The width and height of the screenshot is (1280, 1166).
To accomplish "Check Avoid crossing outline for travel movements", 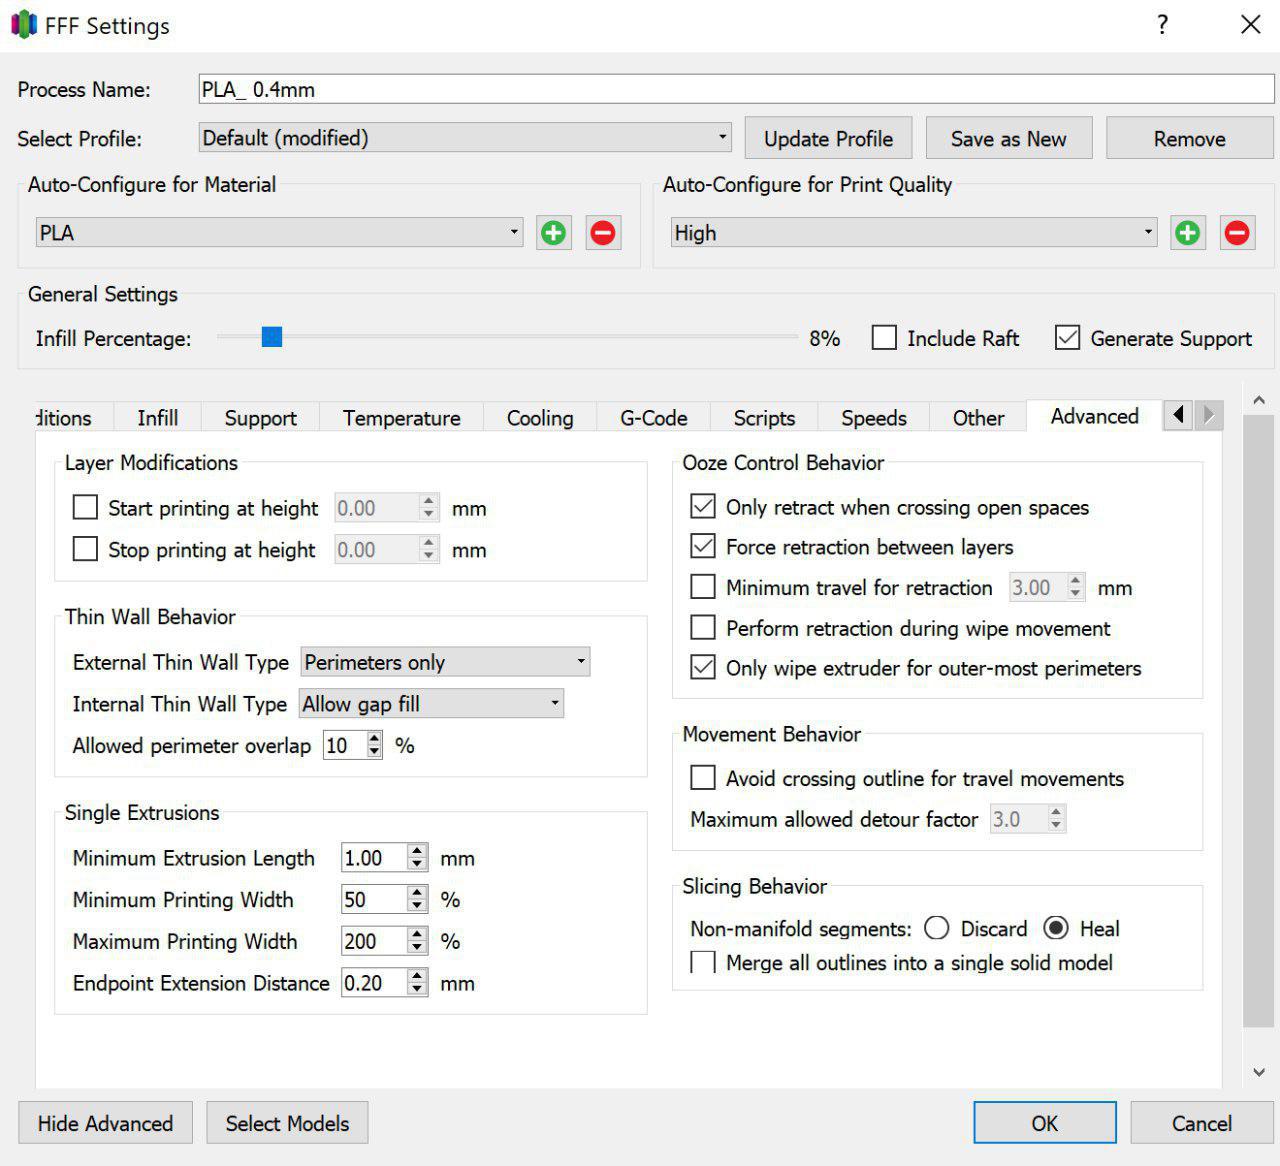I will point(704,778).
